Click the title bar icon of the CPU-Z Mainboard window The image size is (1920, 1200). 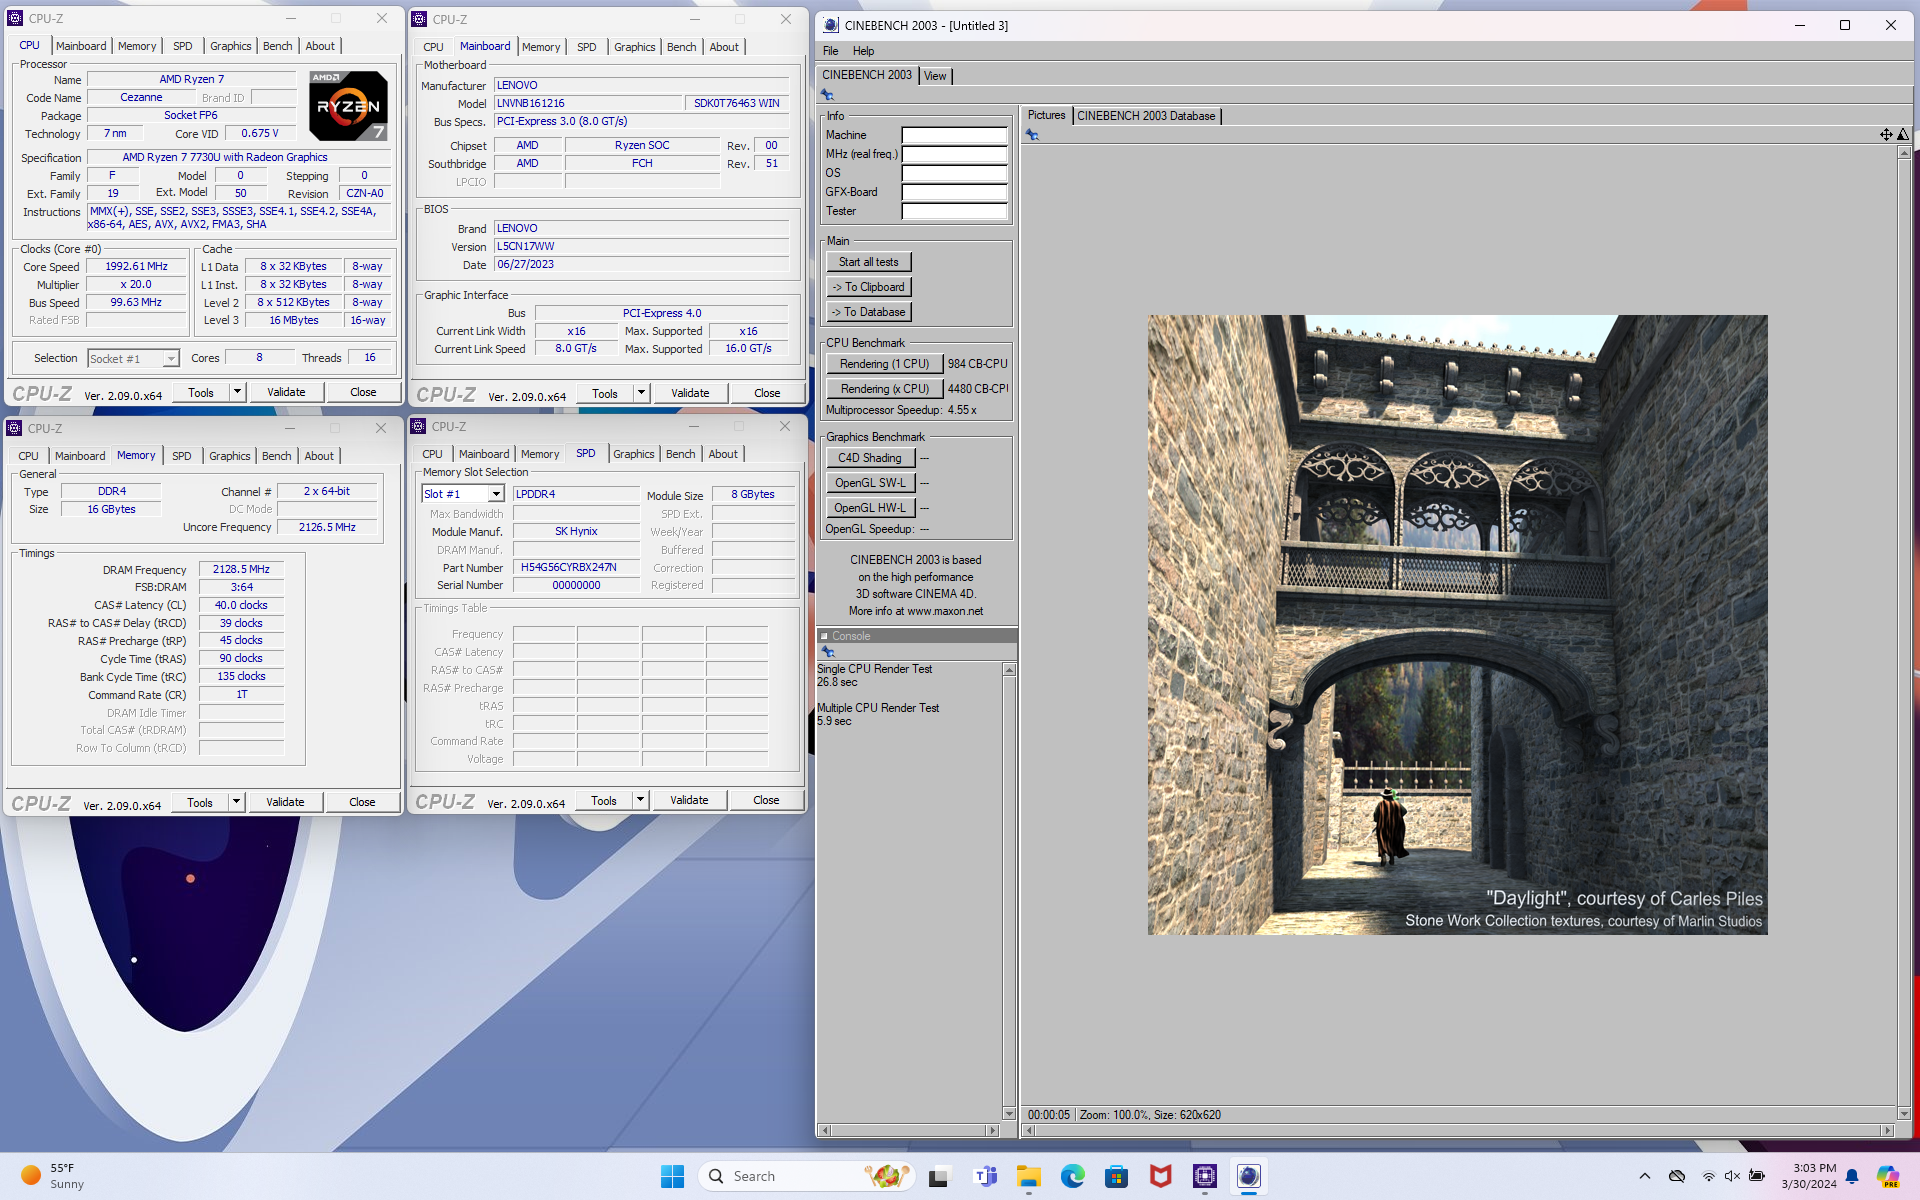coord(419,19)
